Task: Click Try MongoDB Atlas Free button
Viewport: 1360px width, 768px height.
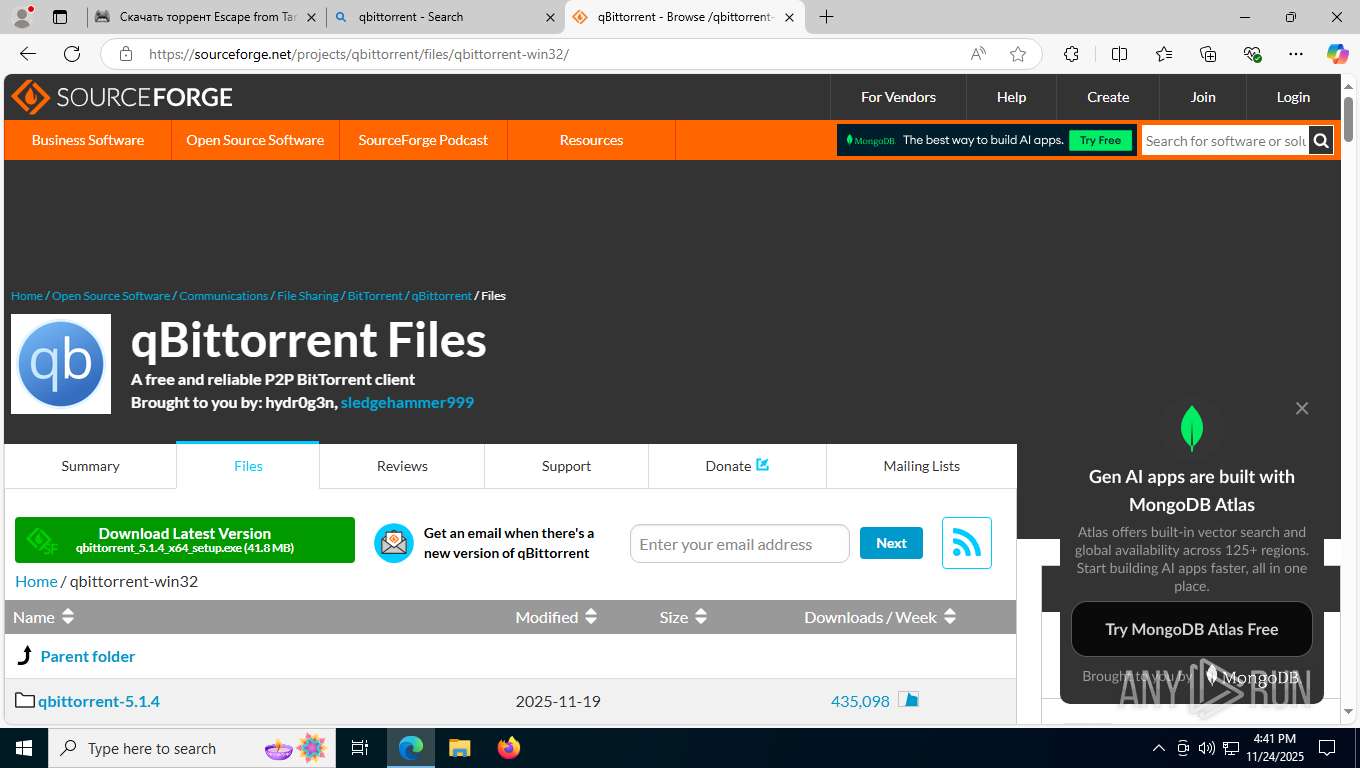Action: [1191, 629]
